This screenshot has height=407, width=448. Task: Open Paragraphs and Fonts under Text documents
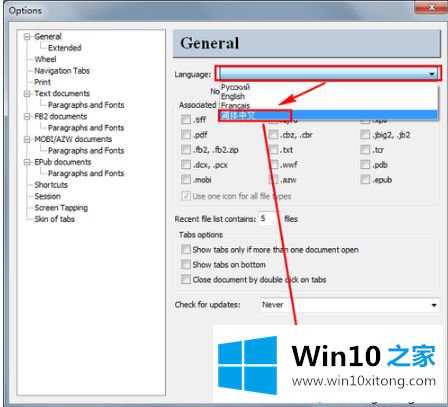point(86,105)
